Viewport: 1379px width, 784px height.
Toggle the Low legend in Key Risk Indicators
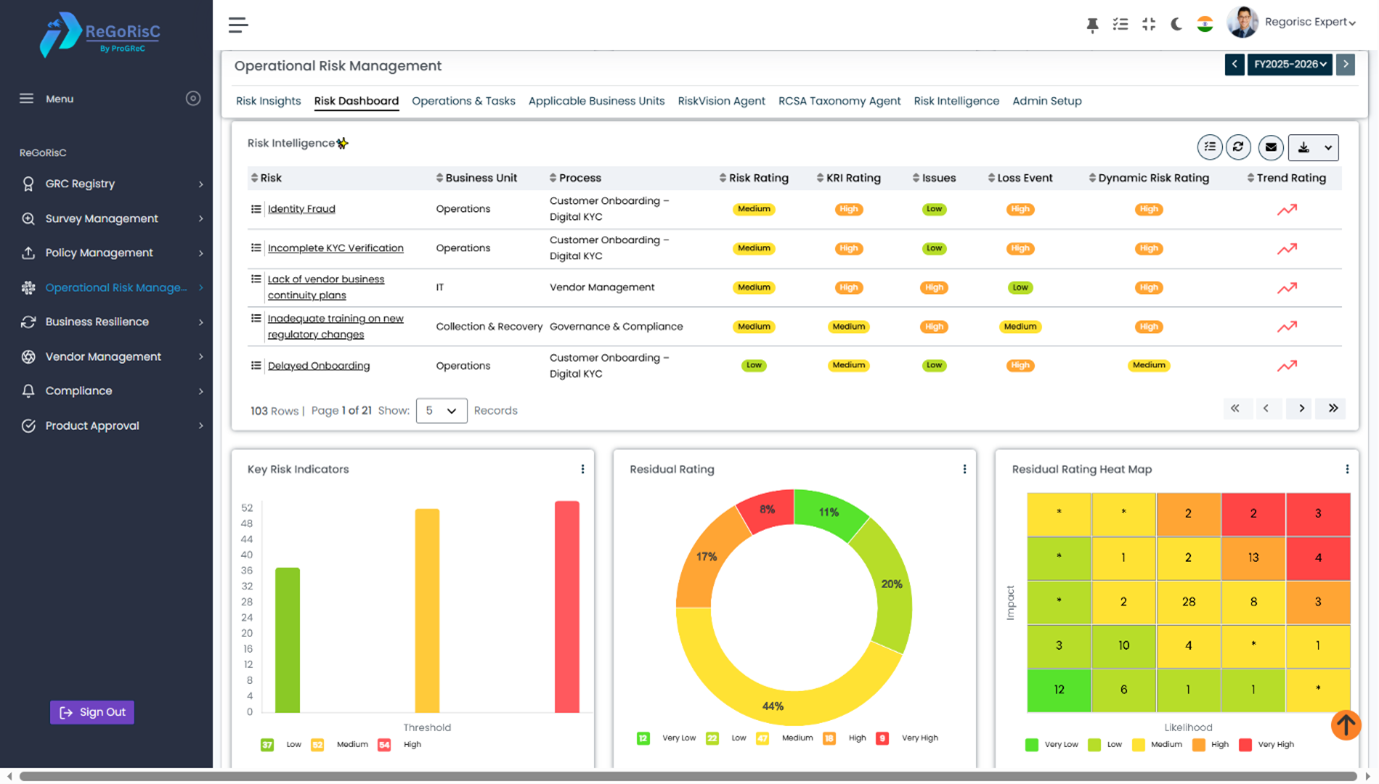click(x=268, y=745)
